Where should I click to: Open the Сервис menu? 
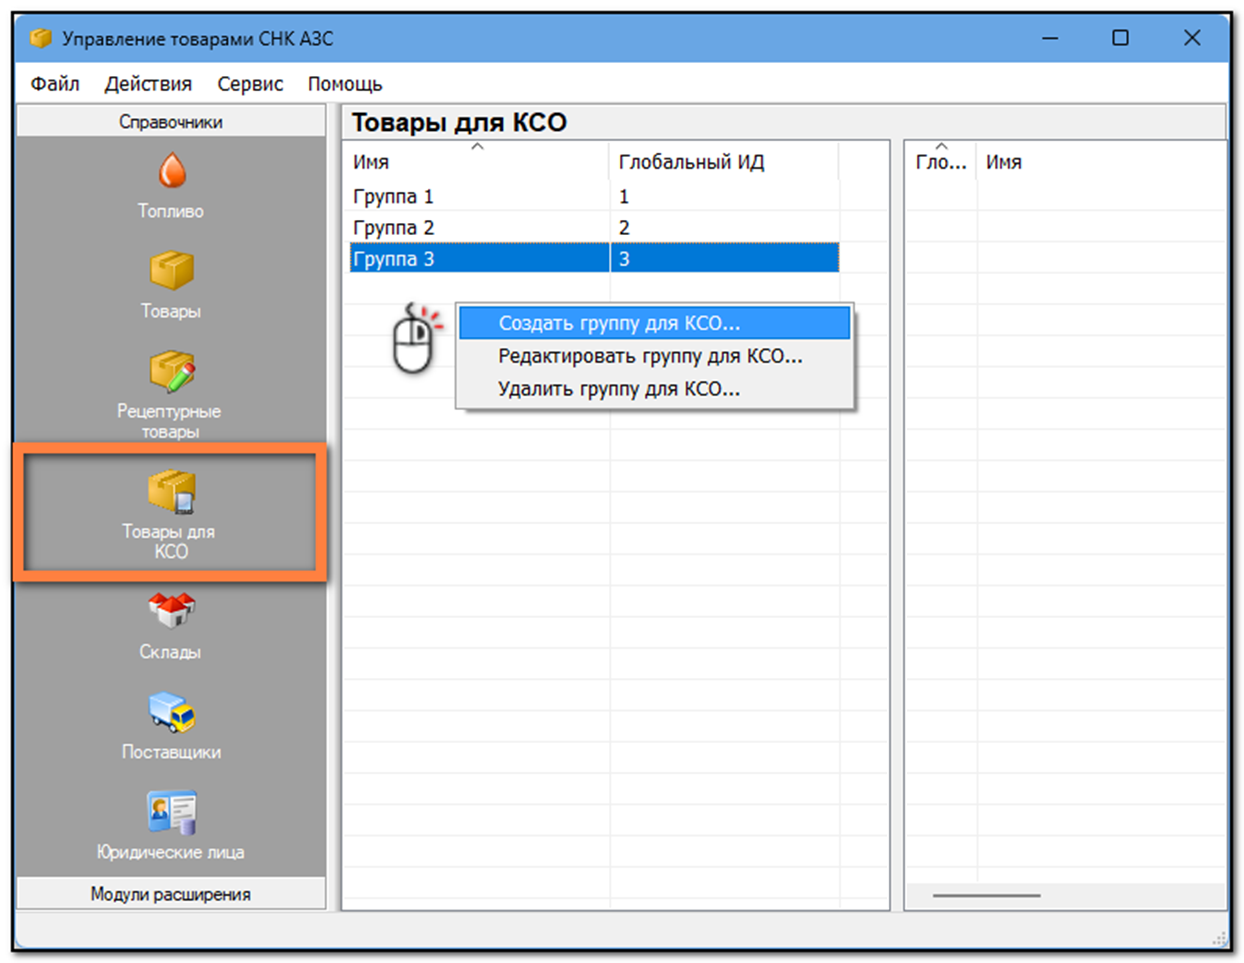pos(250,84)
